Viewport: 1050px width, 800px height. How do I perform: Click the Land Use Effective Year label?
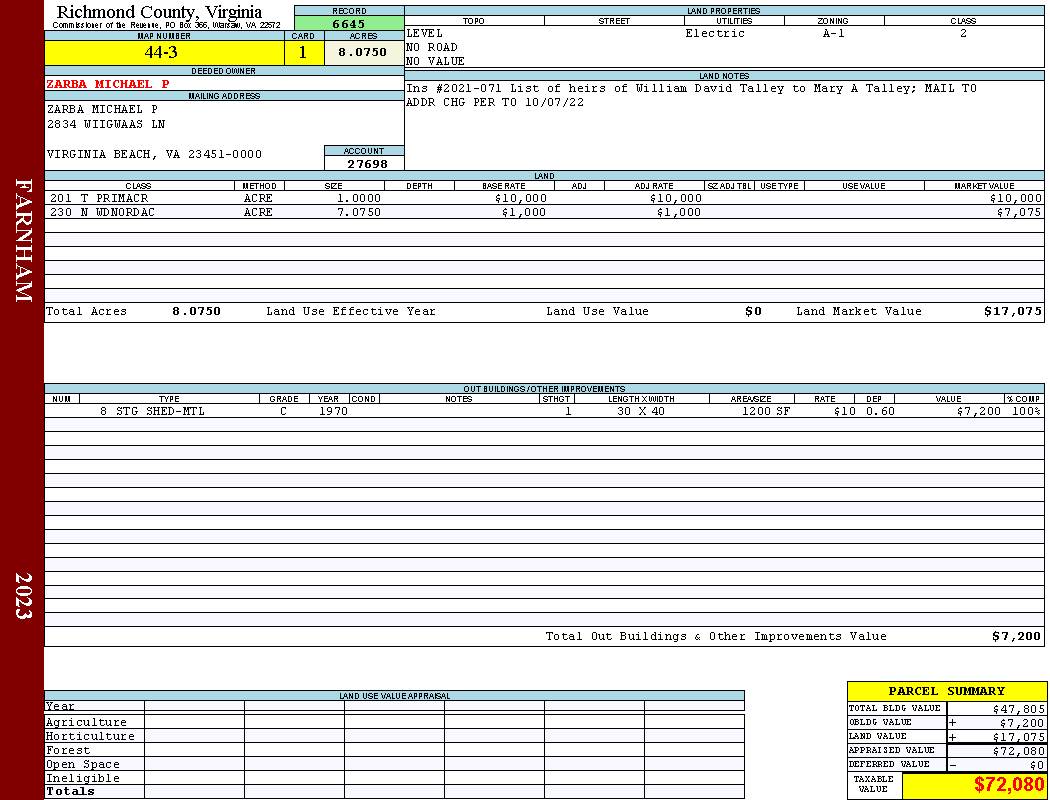351,311
